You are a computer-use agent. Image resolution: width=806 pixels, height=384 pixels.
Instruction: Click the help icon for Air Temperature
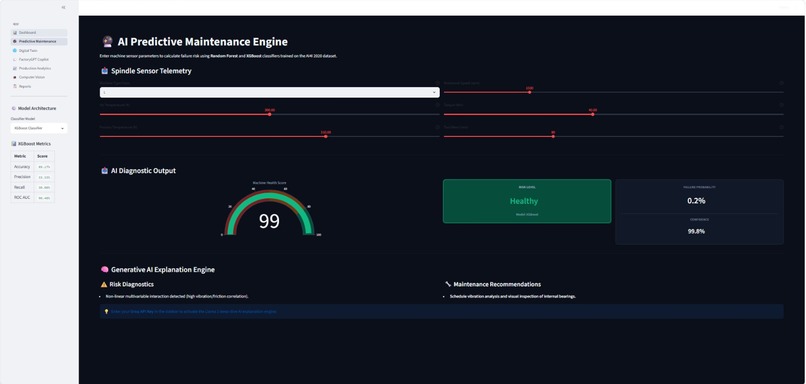tap(437, 105)
